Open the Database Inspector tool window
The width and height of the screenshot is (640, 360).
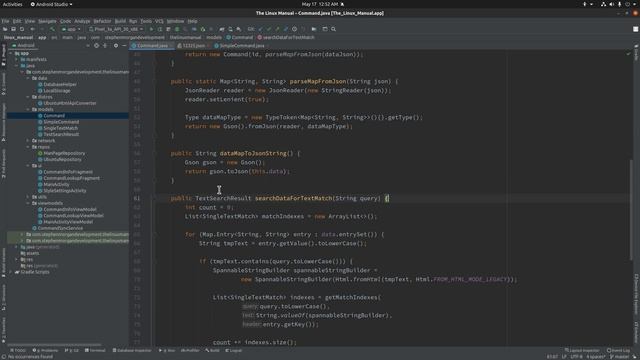132,350
